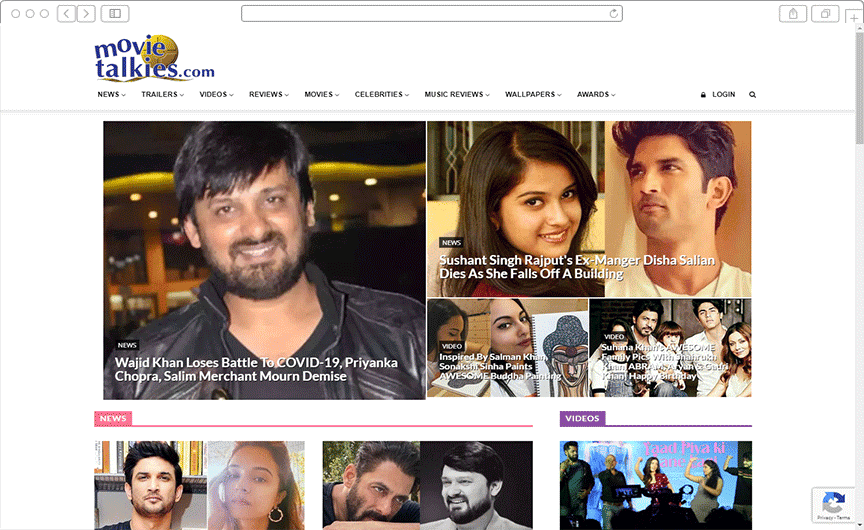Click the browser share icon
Viewport: 864px width, 530px height.
(793, 13)
